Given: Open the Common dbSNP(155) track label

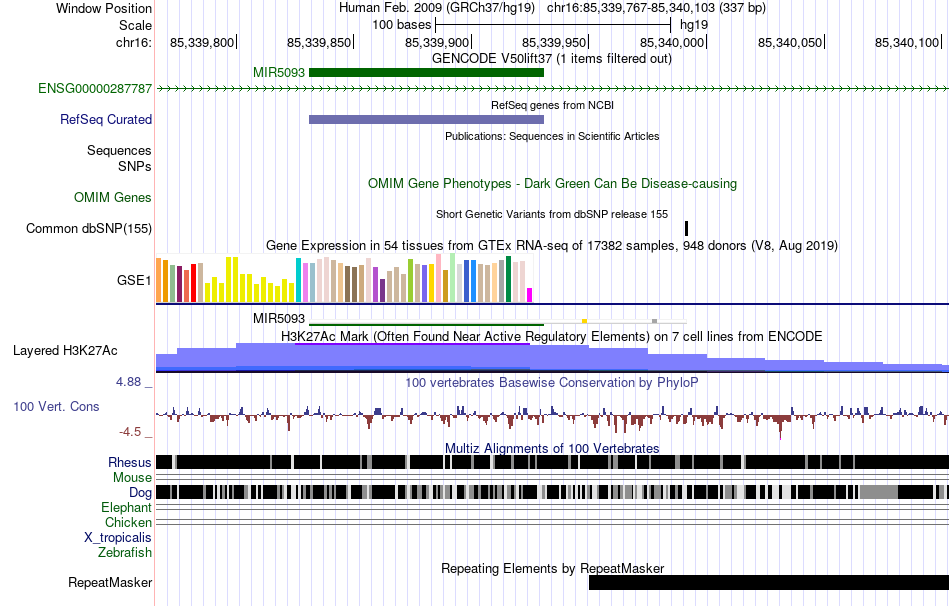Looking at the screenshot, I should click(x=89, y=228).
